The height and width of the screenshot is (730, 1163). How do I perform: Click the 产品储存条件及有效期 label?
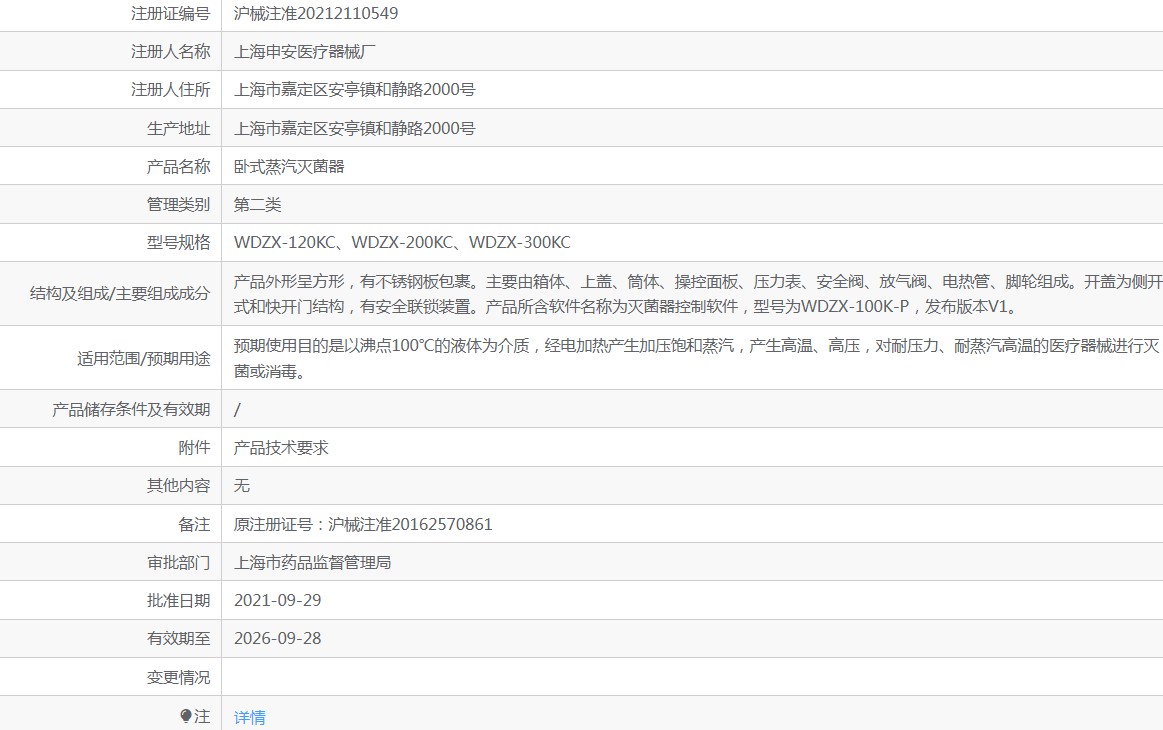pos(131,410)
